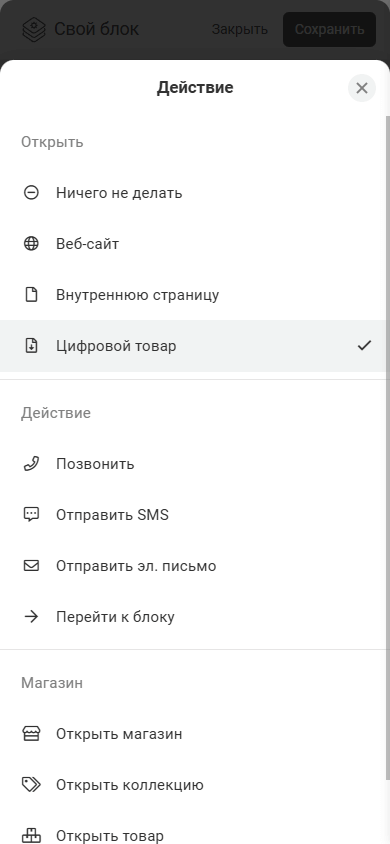
Task: Click the no-action circle icon beside Ничего не делать
Action: click(31, 193)
